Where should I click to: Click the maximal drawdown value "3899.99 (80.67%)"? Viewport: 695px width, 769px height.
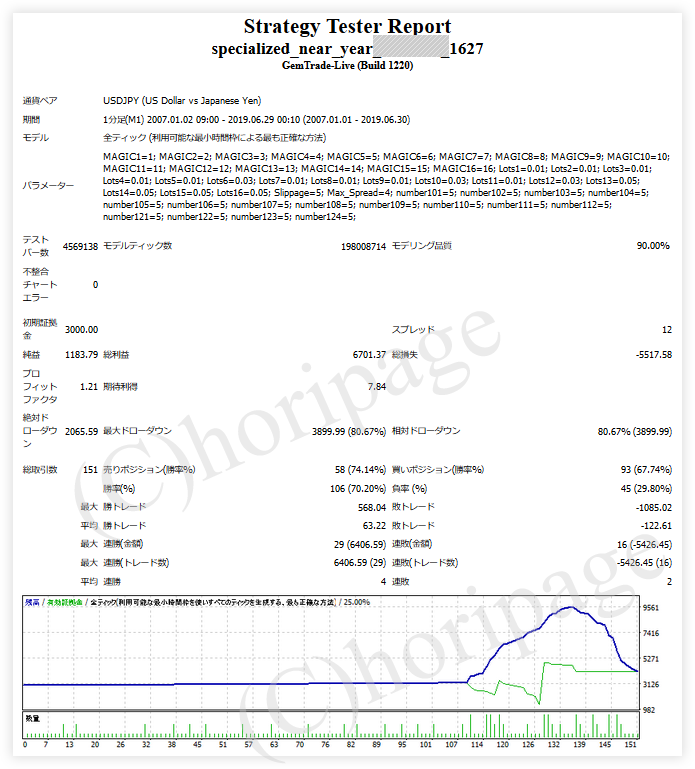tap(349, 432)
